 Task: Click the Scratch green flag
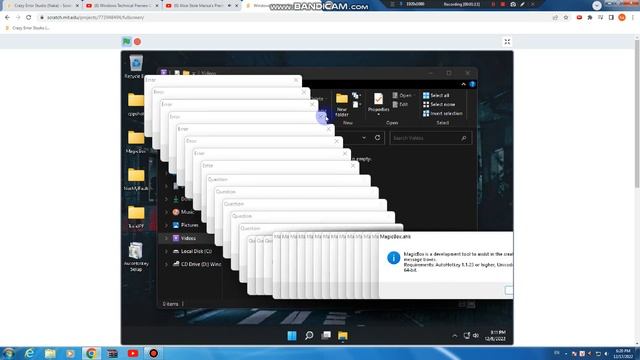pos(127,41)
